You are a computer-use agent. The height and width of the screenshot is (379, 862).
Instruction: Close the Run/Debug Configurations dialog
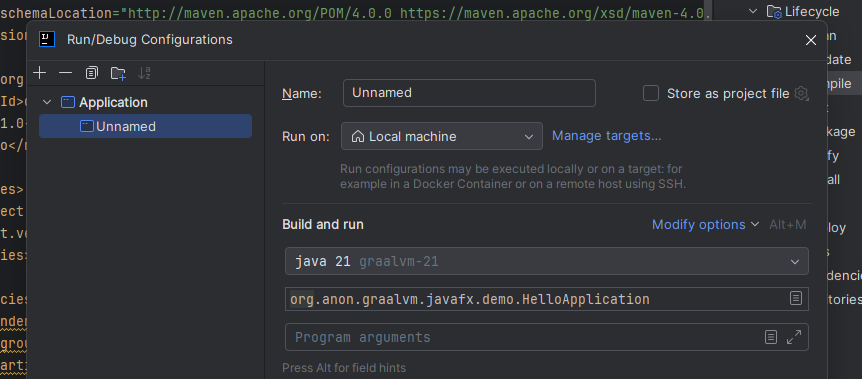point(810,40)
